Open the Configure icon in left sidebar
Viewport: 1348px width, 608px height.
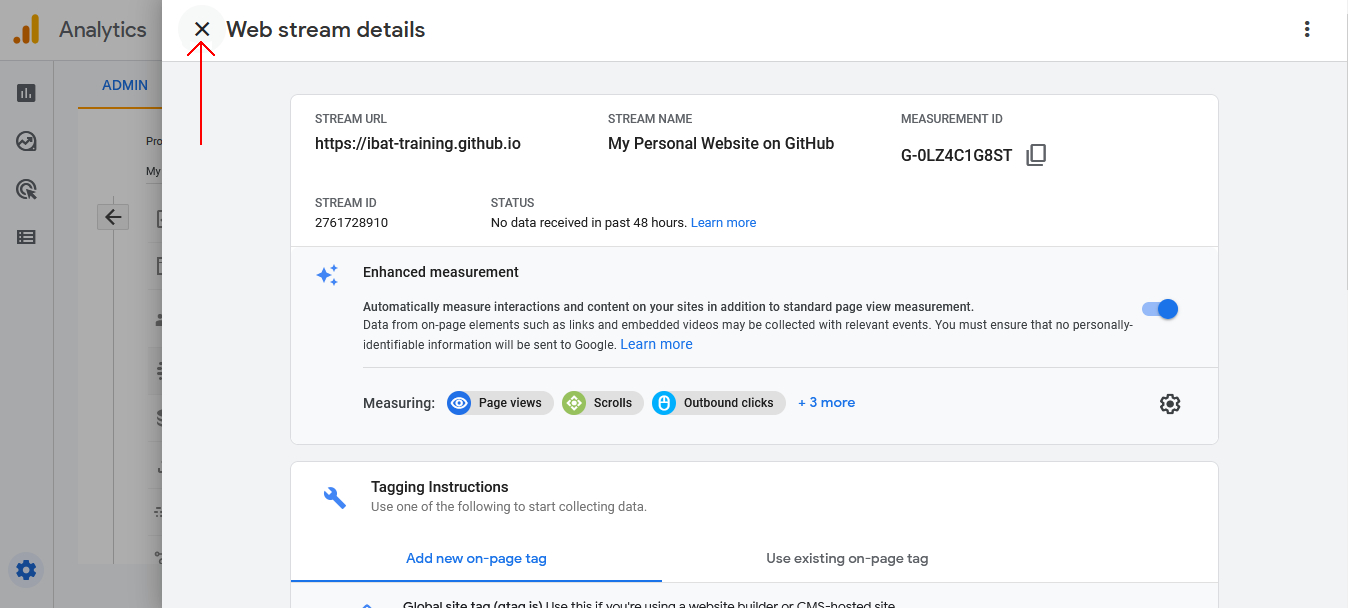point(26,237)
